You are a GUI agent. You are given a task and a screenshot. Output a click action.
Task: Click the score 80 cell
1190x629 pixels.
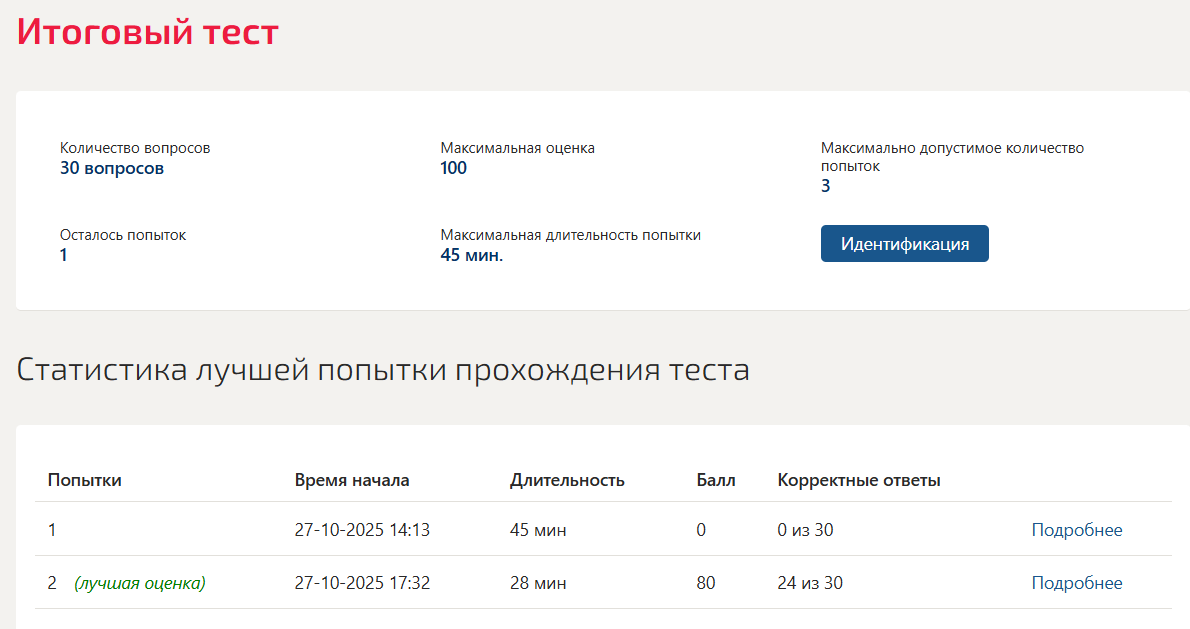tap(706, 583)
